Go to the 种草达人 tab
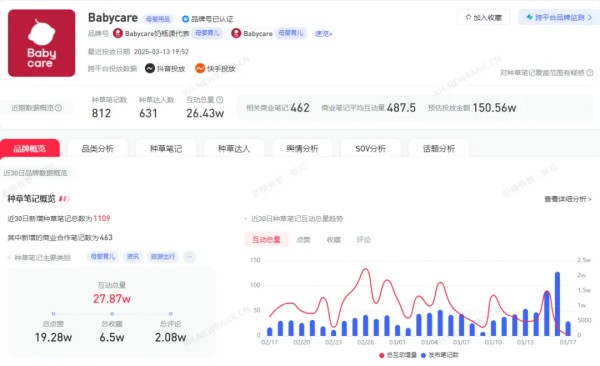 click(234, 149)
